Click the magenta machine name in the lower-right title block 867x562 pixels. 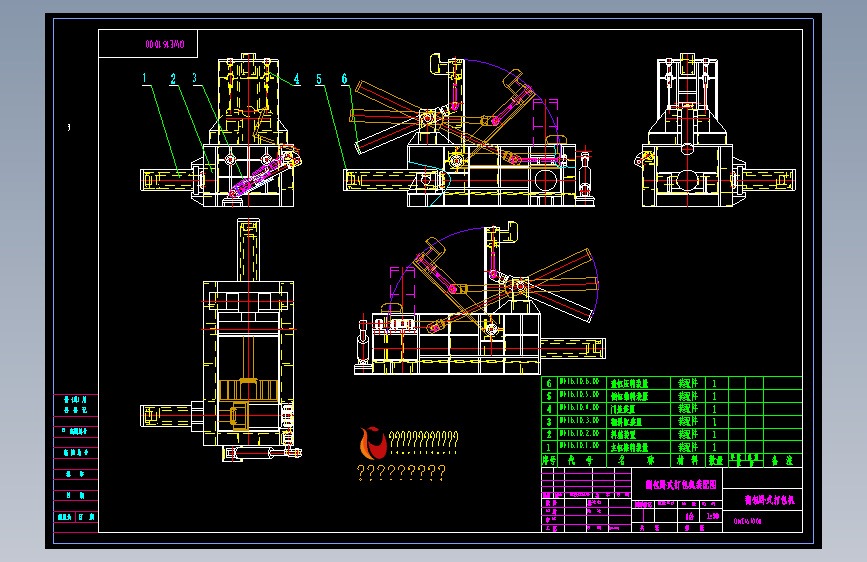click(x=769, y=500)
